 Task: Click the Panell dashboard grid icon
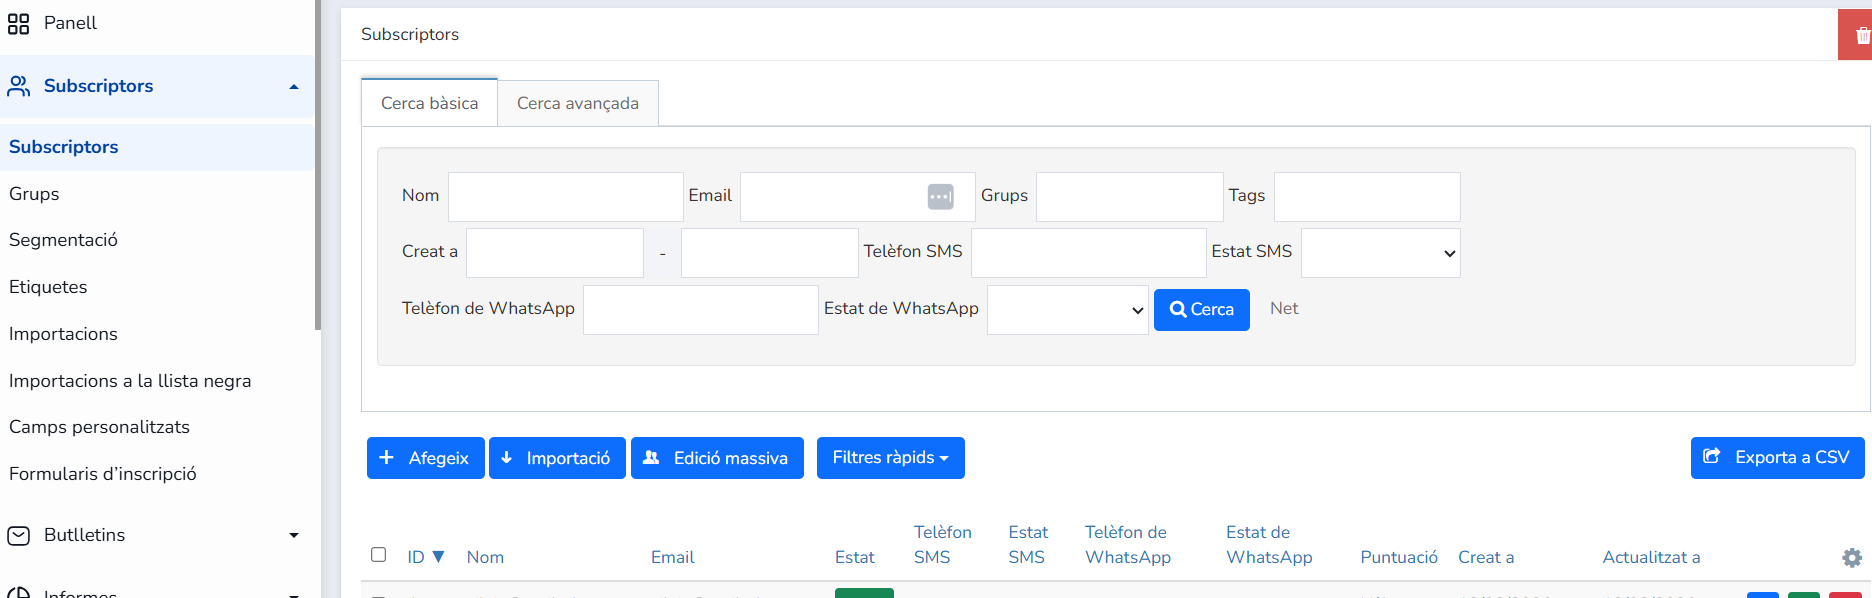click(19, 23)
